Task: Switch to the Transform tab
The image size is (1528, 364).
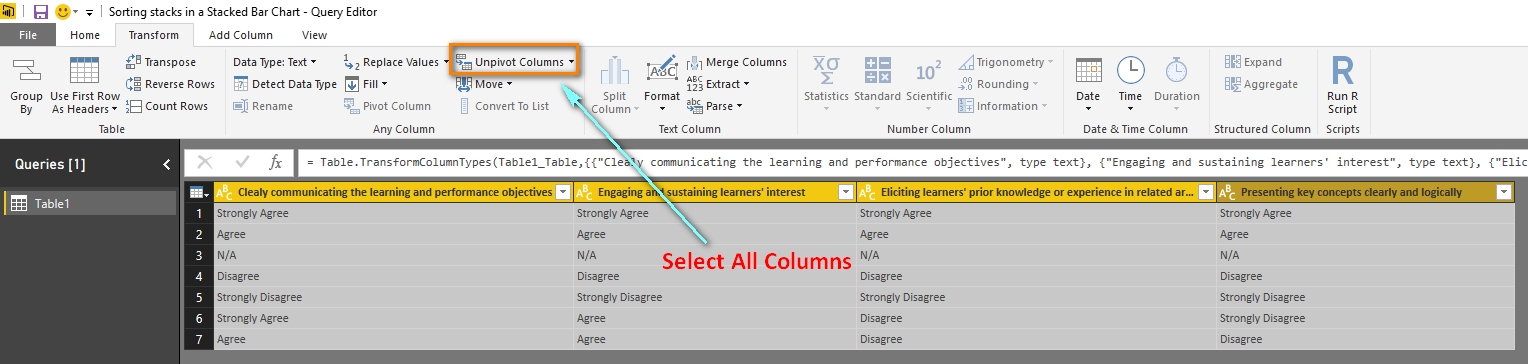Action: click(154, 35)
